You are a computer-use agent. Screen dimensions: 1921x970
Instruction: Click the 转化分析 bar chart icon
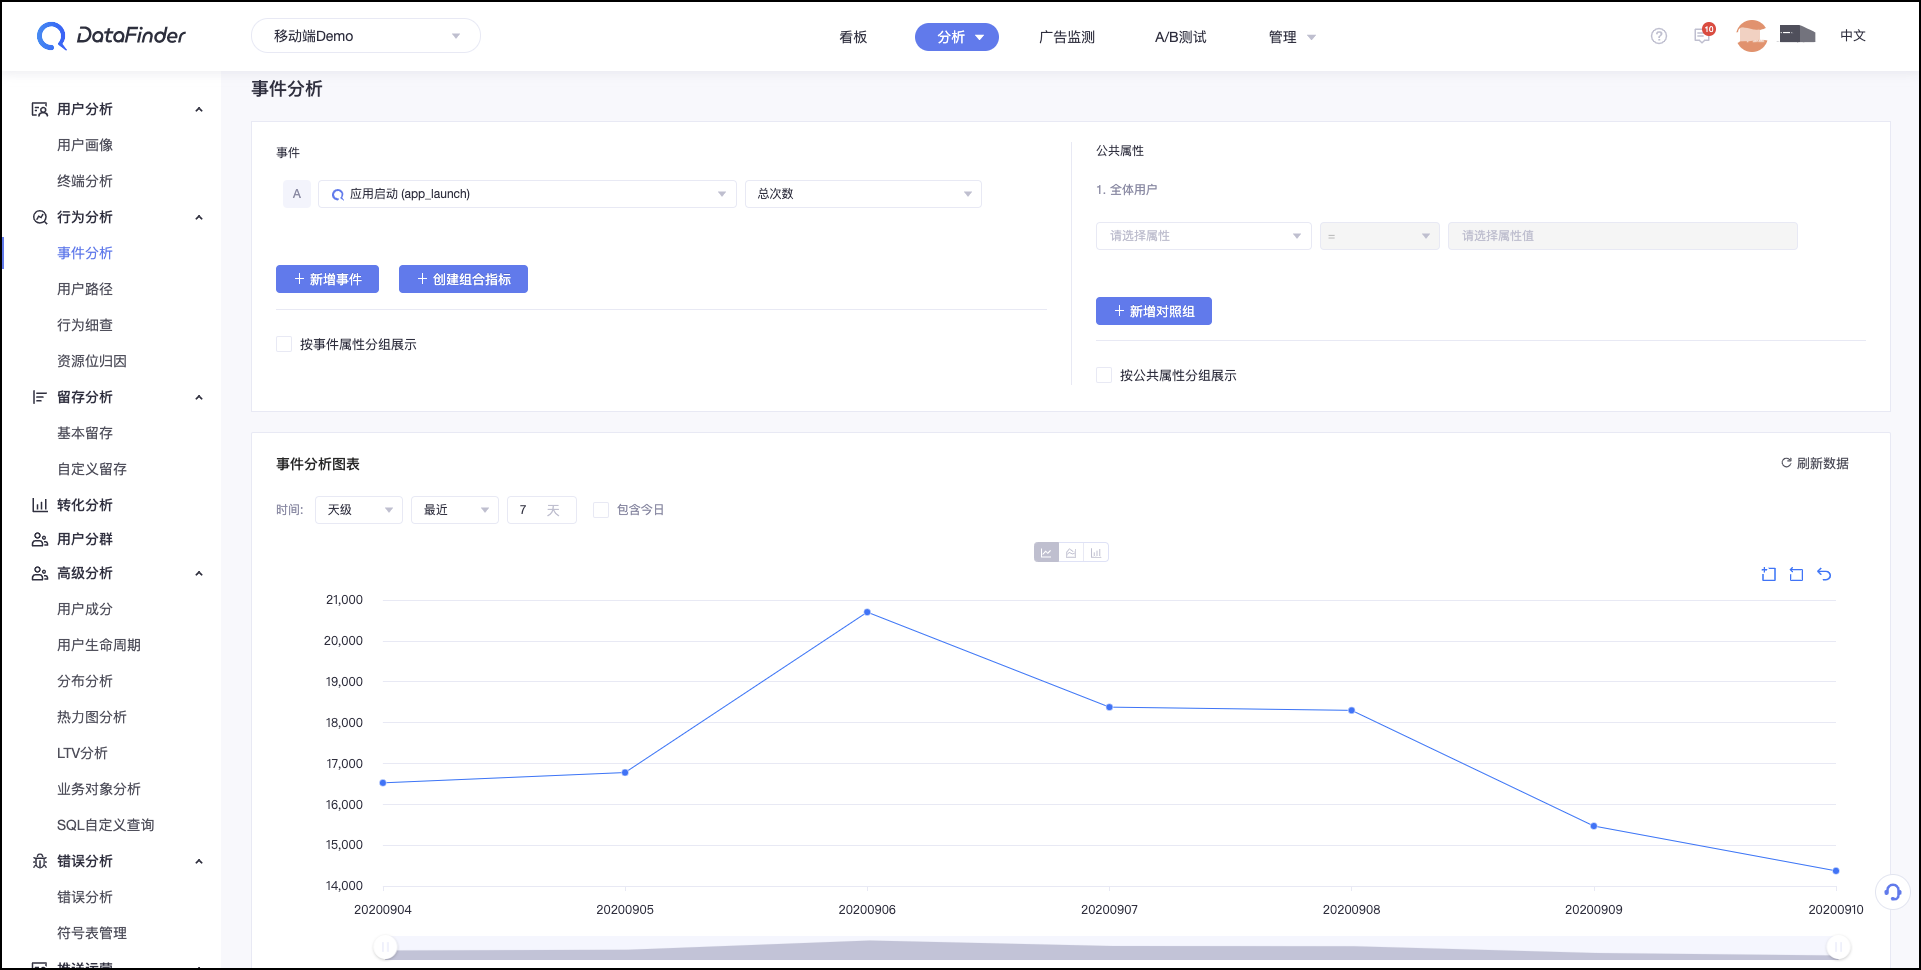pyautogui.click(x=40, y=505)
